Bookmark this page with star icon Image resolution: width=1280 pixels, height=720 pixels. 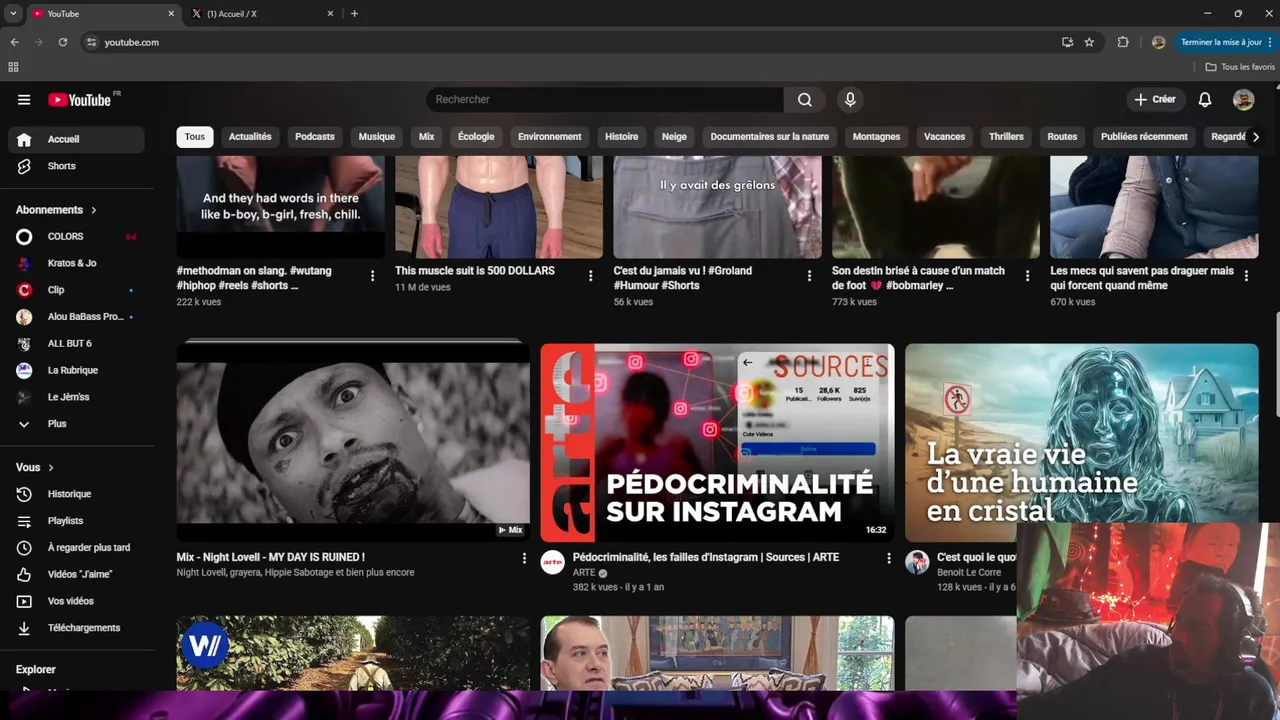[1089, 42]
